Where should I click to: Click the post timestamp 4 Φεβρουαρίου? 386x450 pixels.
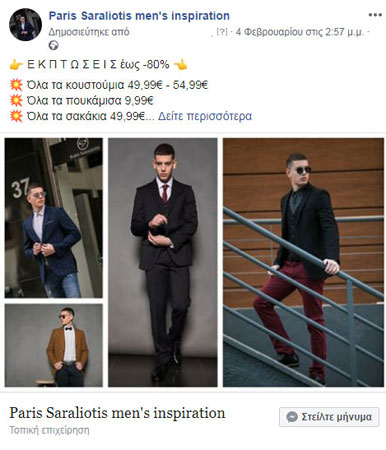(300, 32)
